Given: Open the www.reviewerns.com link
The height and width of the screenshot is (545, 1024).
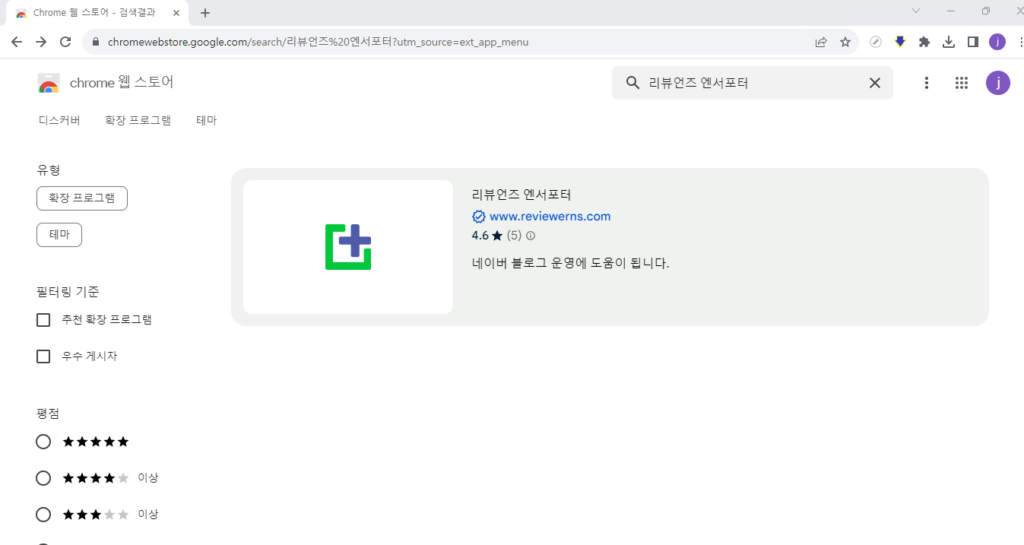Looking at the screenshot, I should tap(550, 217).
